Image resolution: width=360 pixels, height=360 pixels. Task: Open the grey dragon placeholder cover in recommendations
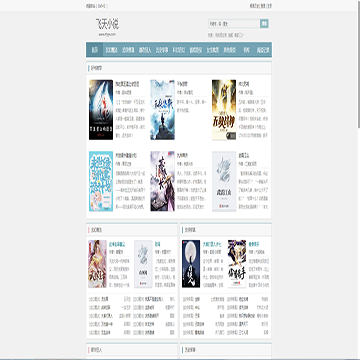pyautogui.click(x=224, y=181)
